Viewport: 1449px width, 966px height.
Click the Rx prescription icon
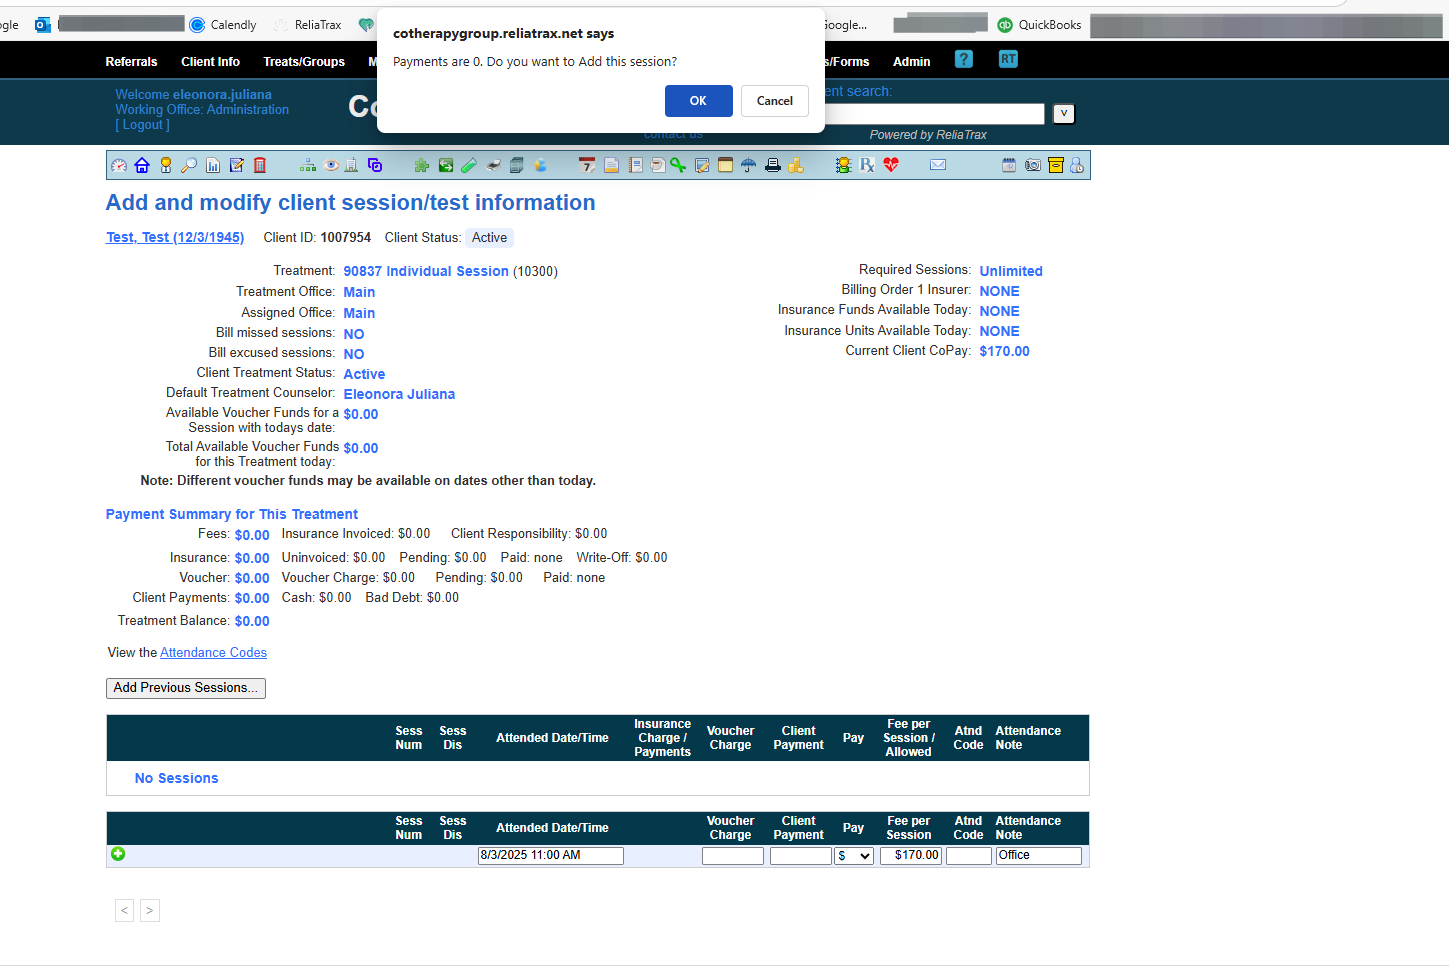pos(867,166)
